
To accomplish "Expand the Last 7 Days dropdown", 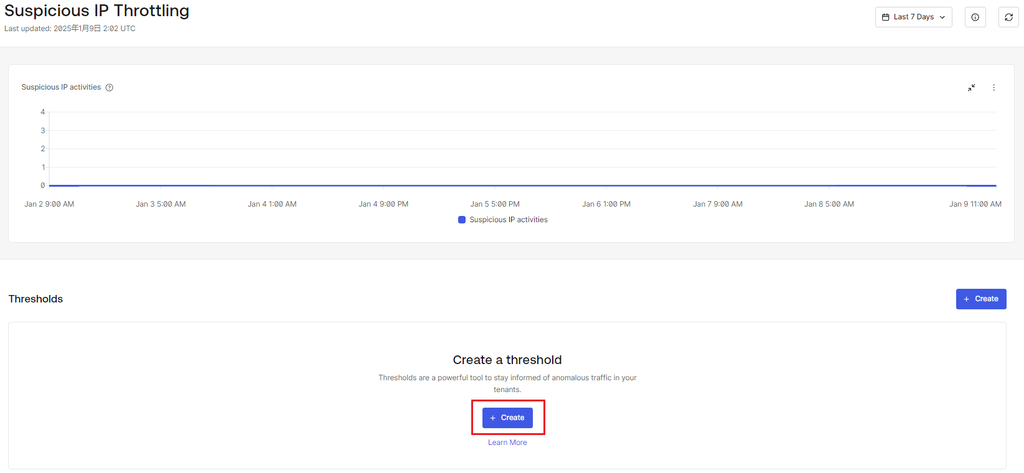I will click(914, 17).
